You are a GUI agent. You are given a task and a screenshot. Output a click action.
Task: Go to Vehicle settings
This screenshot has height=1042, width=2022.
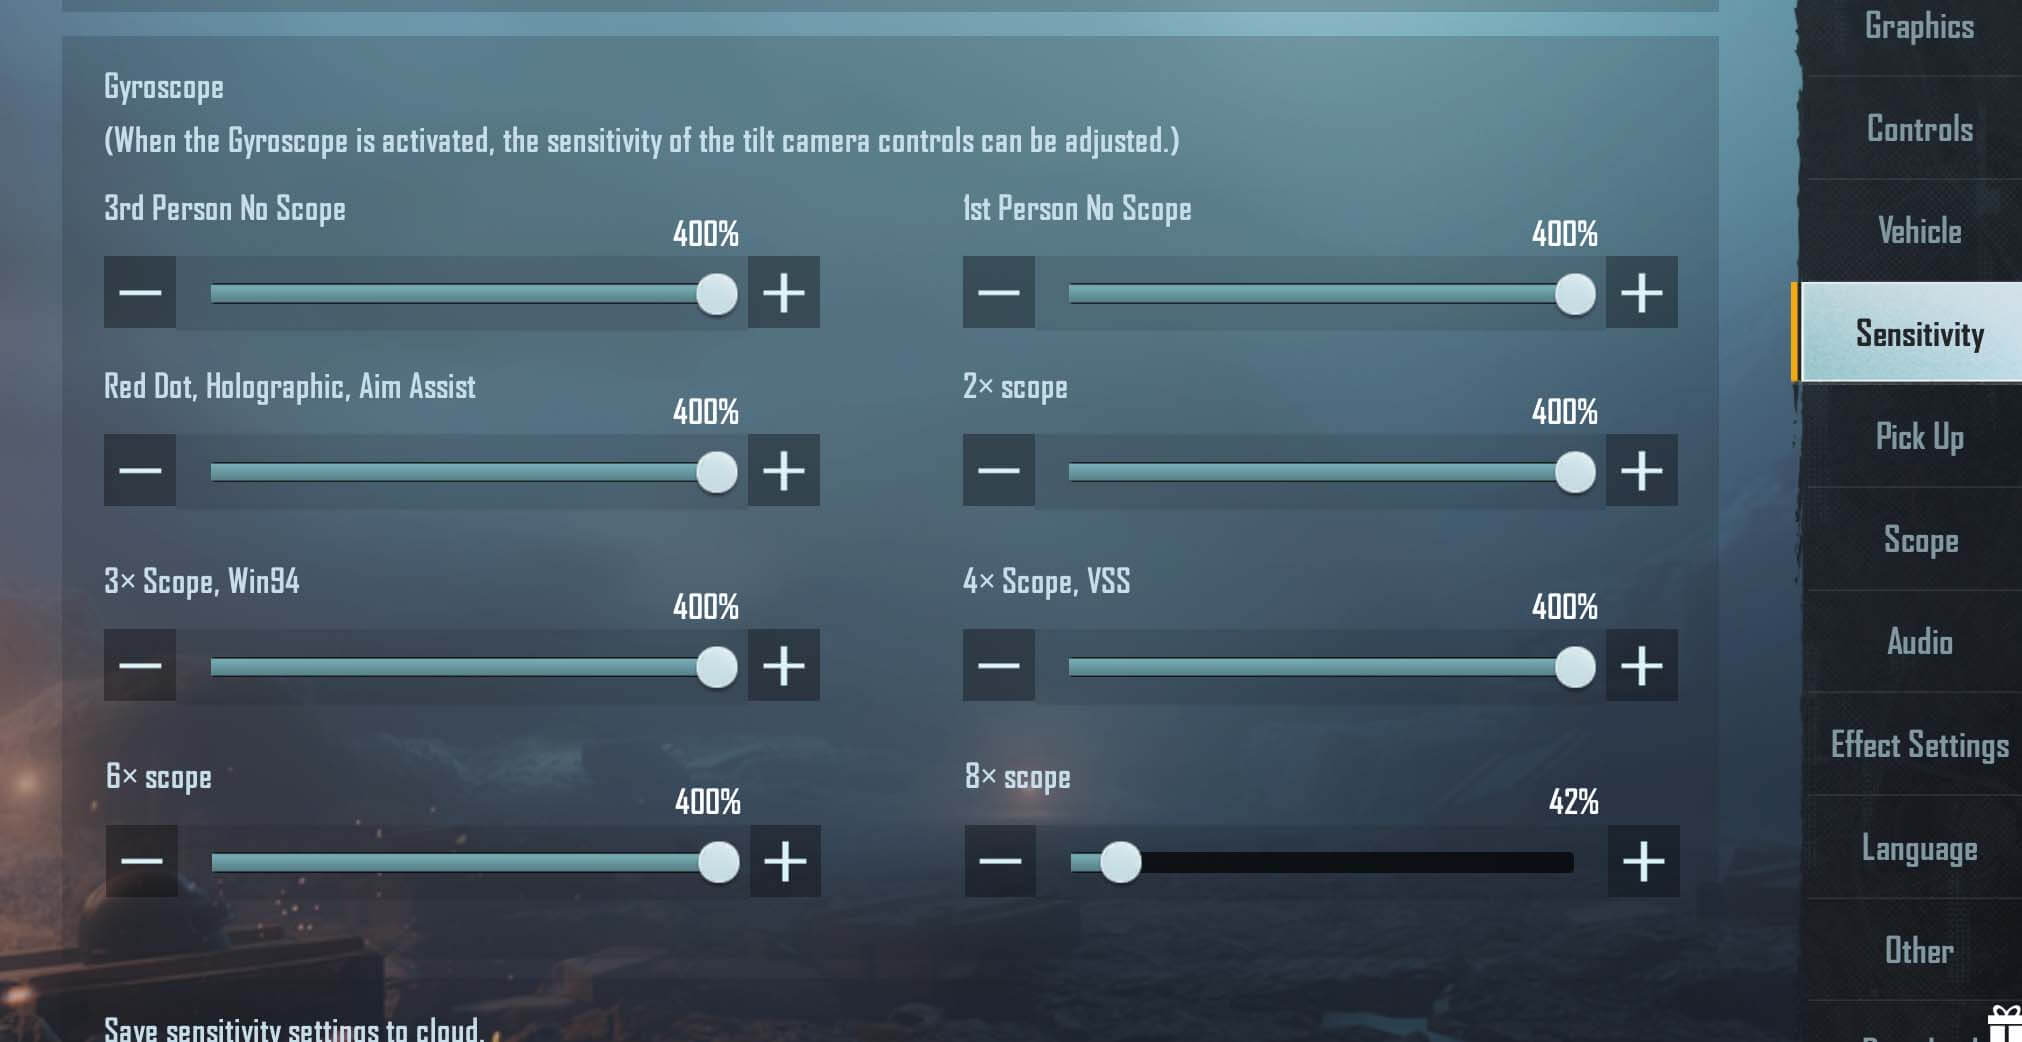(1919, 231)
